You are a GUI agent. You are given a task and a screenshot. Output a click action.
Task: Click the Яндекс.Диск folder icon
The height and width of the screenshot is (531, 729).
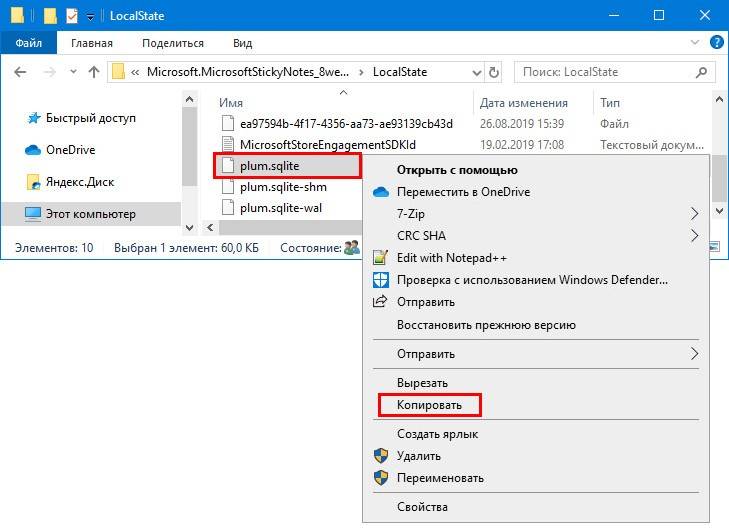33,182
